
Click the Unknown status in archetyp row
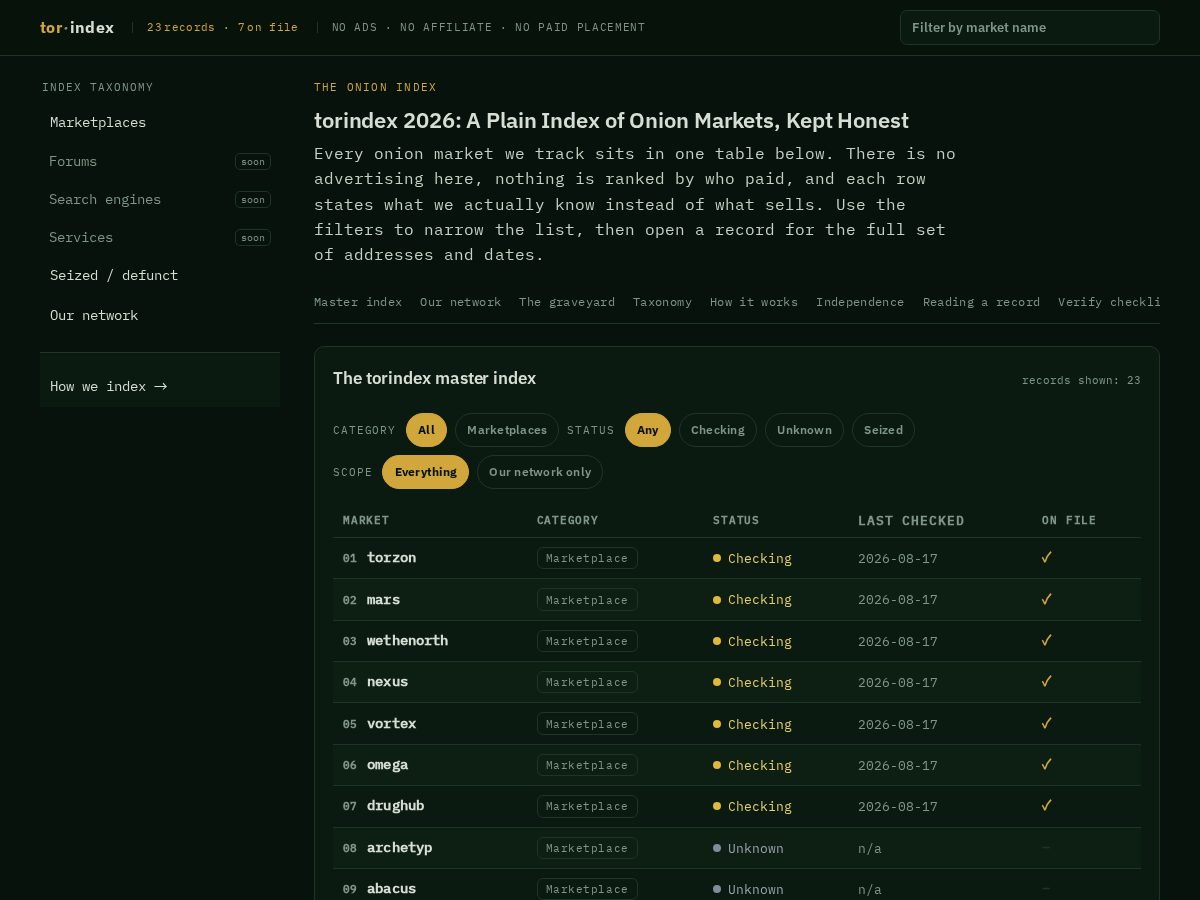click(x=748, y=848)
